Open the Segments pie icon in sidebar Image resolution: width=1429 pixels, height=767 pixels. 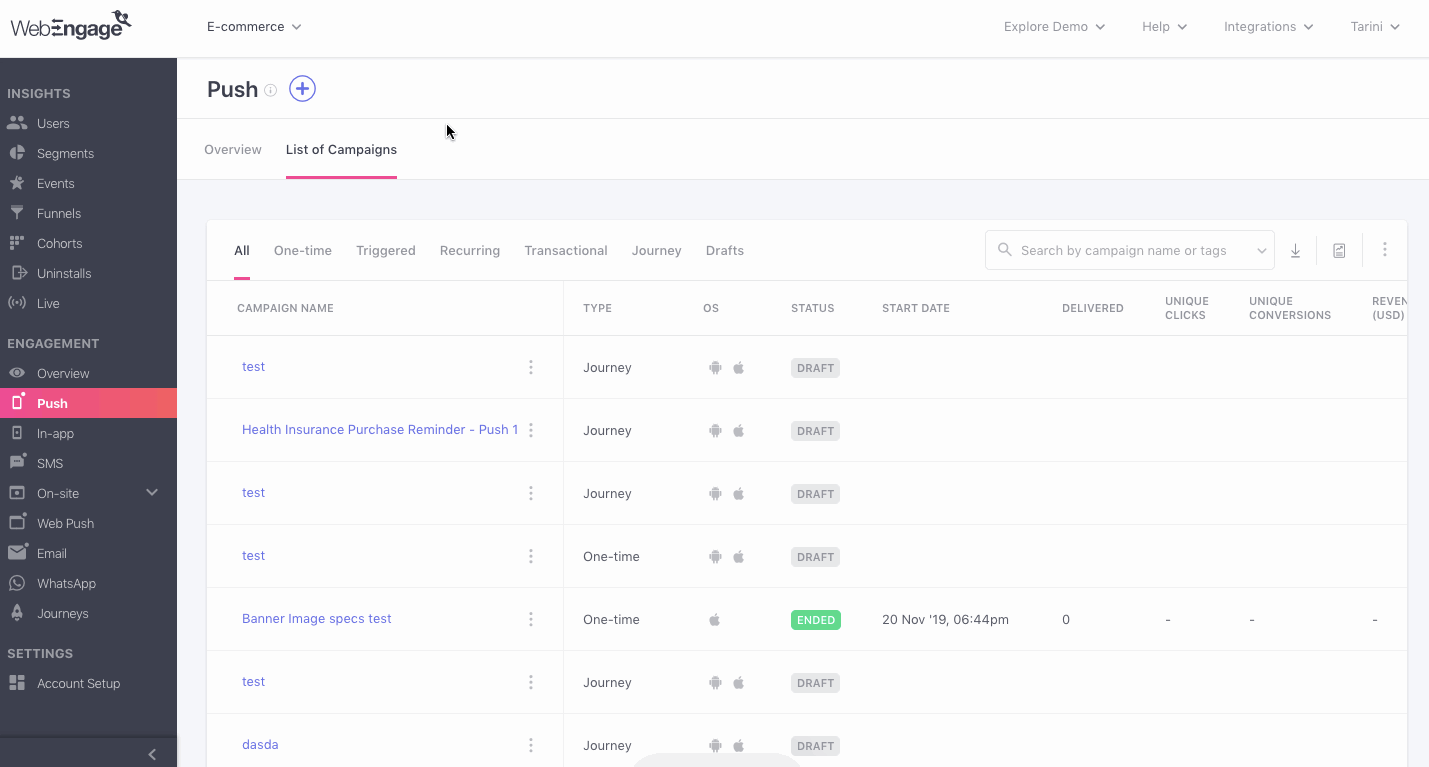pyautogui.click(x=17, y=153)
